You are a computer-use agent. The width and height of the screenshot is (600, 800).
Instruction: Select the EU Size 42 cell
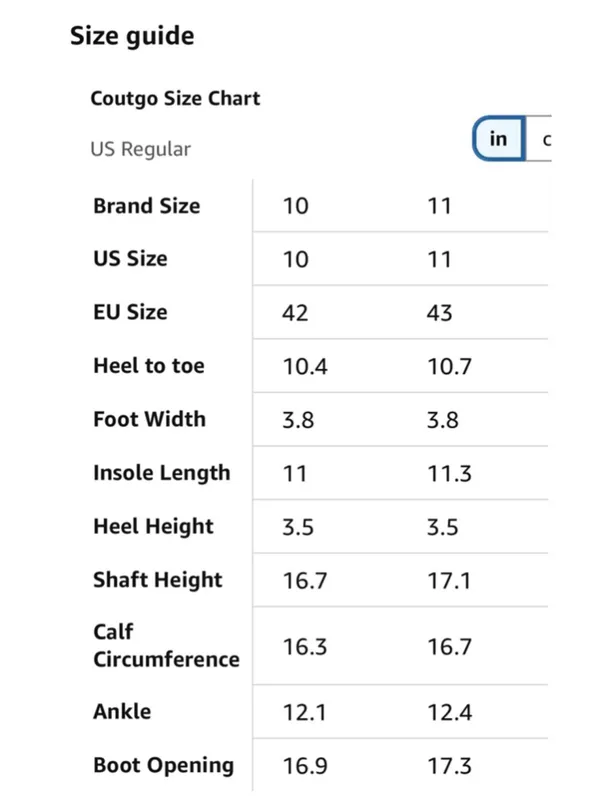(x=295, y=313)
